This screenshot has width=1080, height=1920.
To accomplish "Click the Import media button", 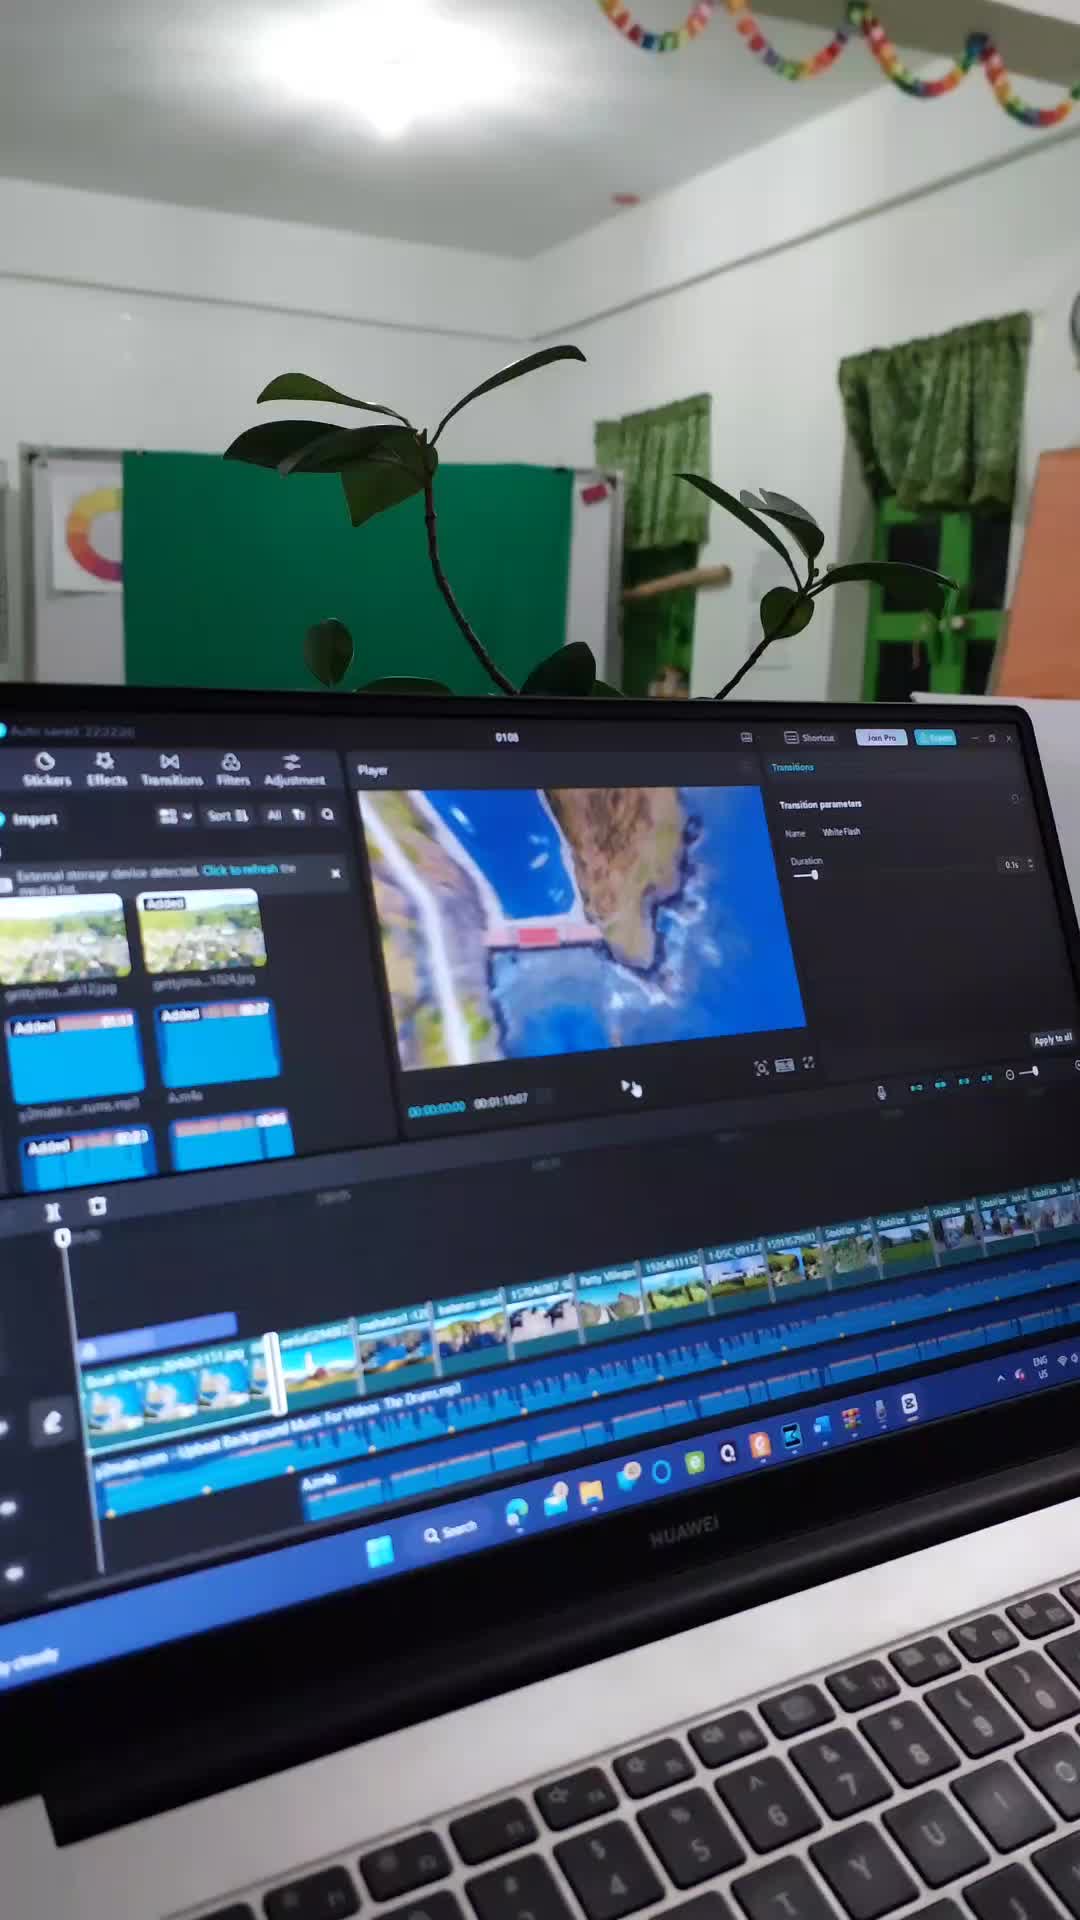I will pos(29,819).
